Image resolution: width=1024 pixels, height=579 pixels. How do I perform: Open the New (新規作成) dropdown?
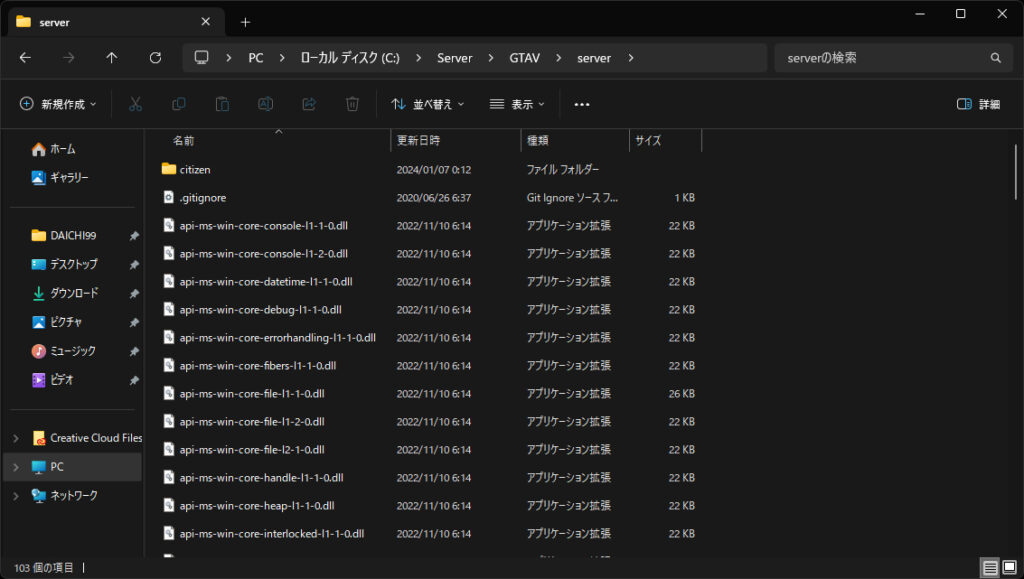click(x=58, y=104)
